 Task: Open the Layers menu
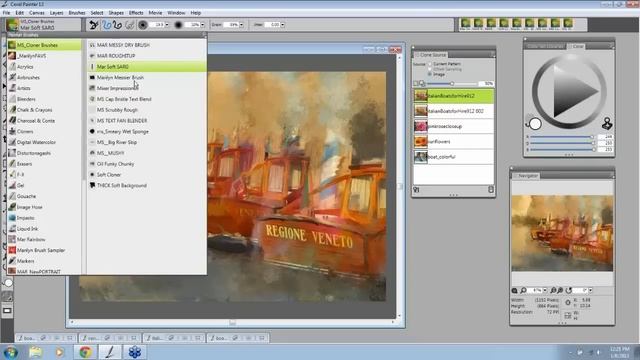(x=56, y=13)
